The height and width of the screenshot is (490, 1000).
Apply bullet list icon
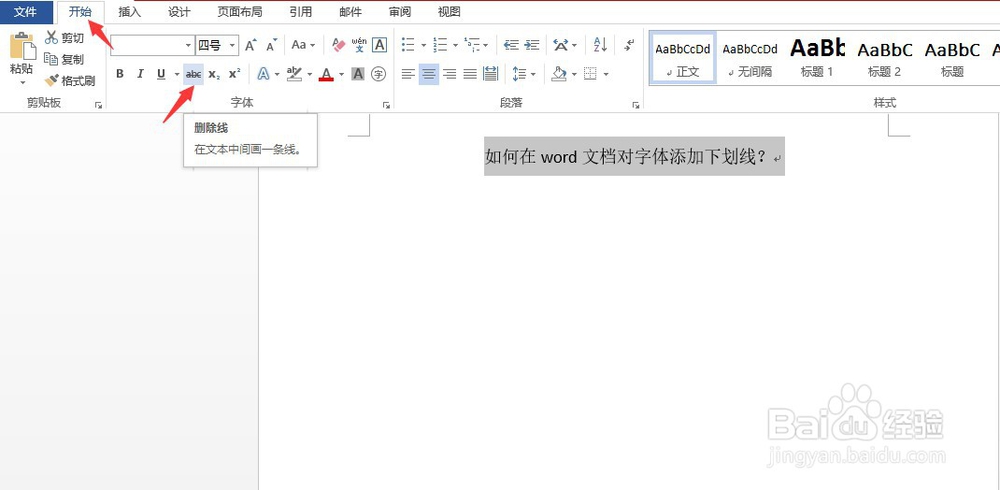(x=408, y=45)
